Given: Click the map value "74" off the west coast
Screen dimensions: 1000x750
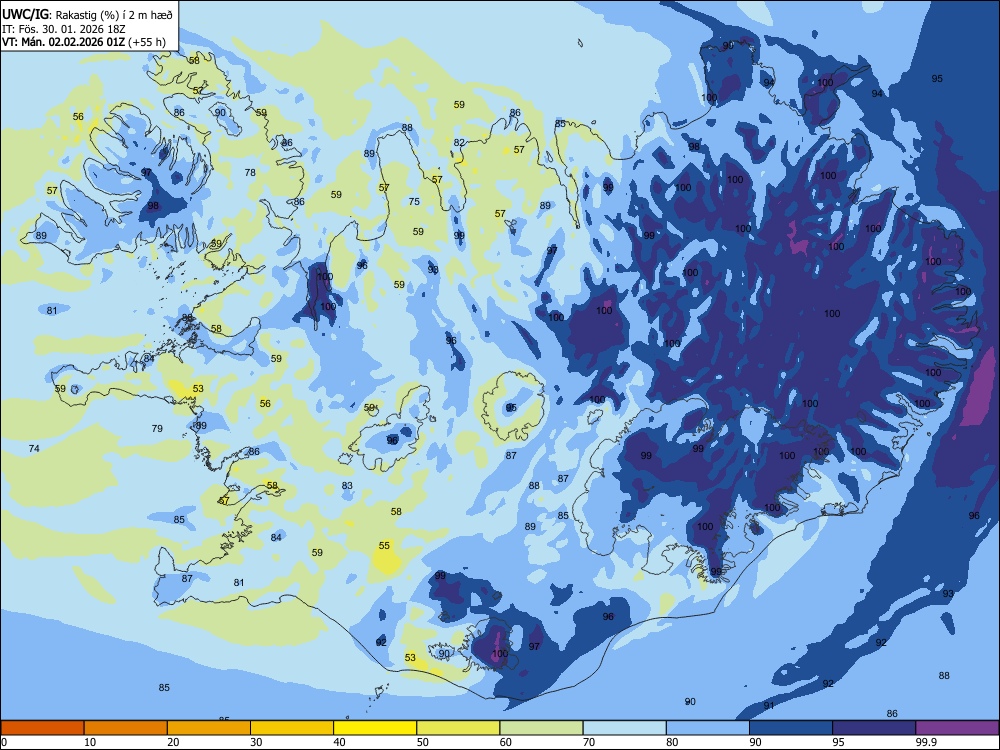Looking at the screenshot, I should [34, 448].
